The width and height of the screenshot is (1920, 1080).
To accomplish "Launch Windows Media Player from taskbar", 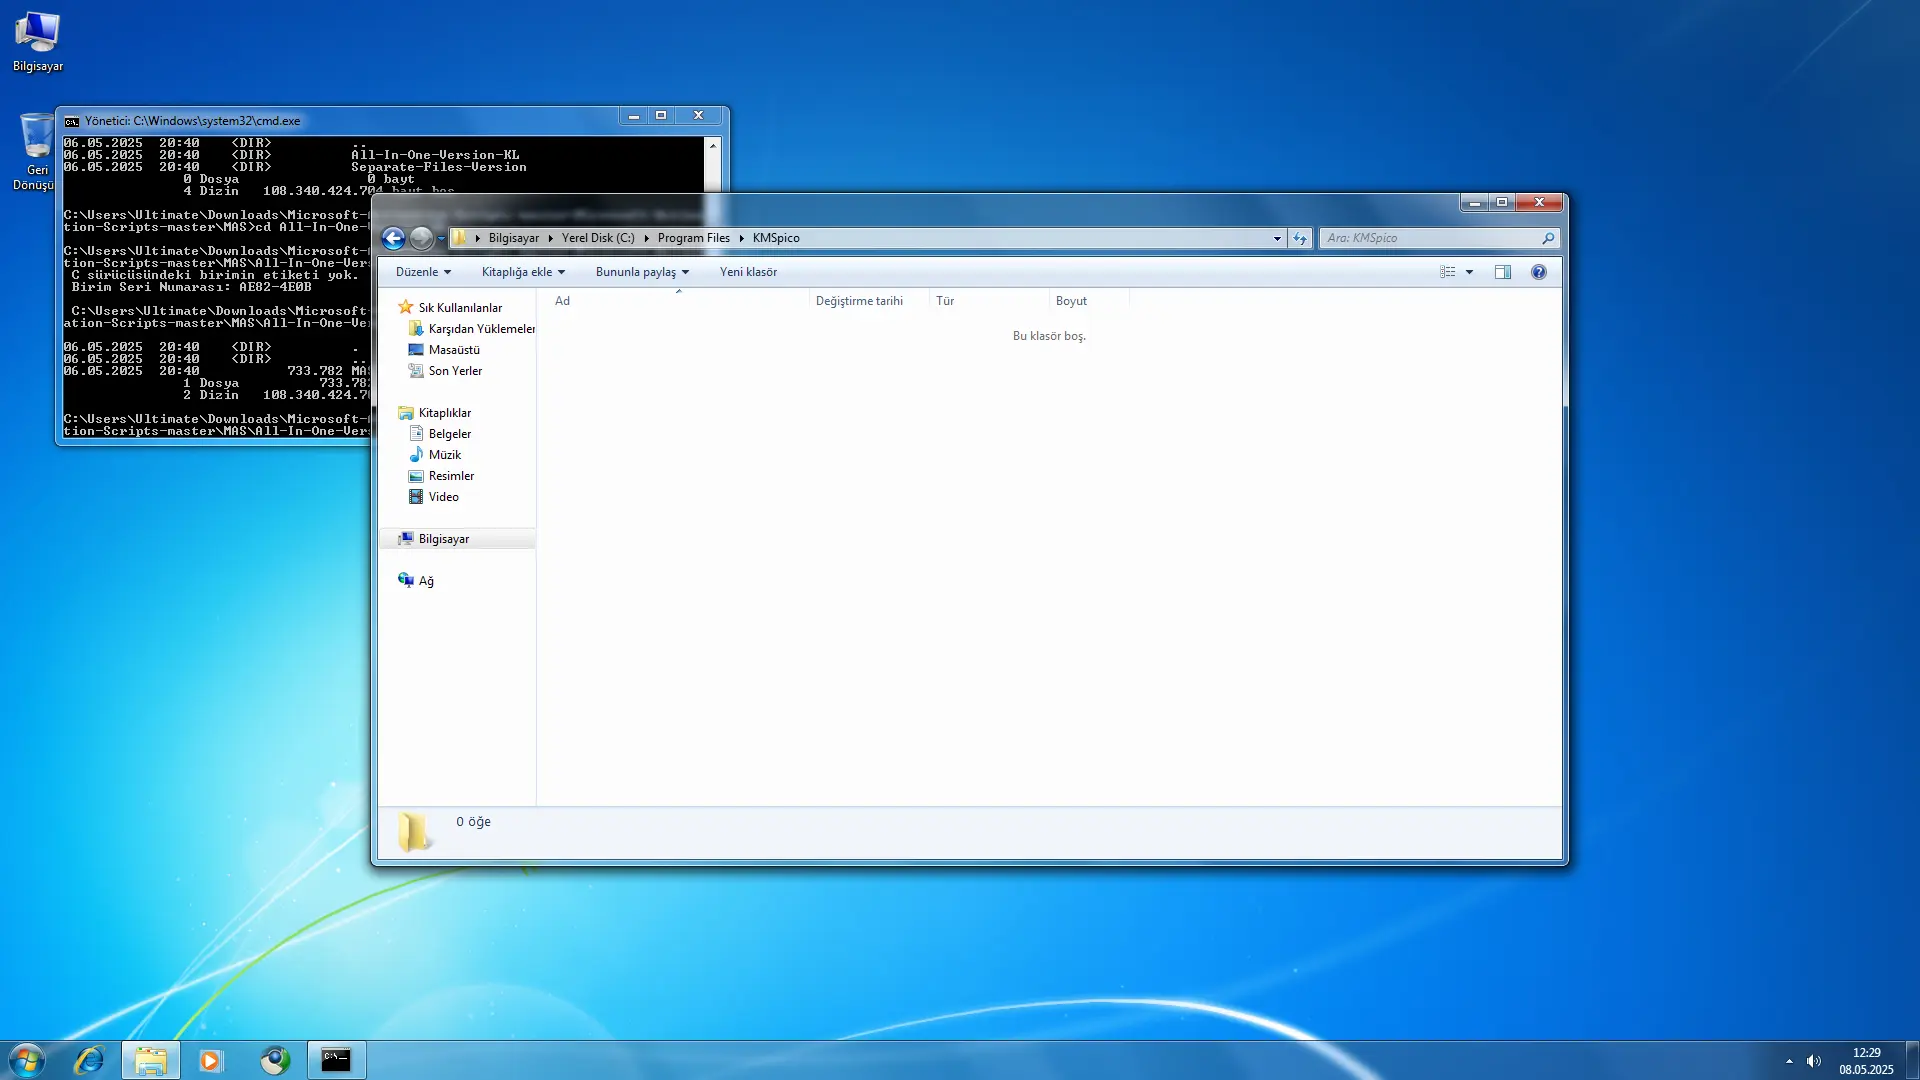I will click(x=211, y=1060).
